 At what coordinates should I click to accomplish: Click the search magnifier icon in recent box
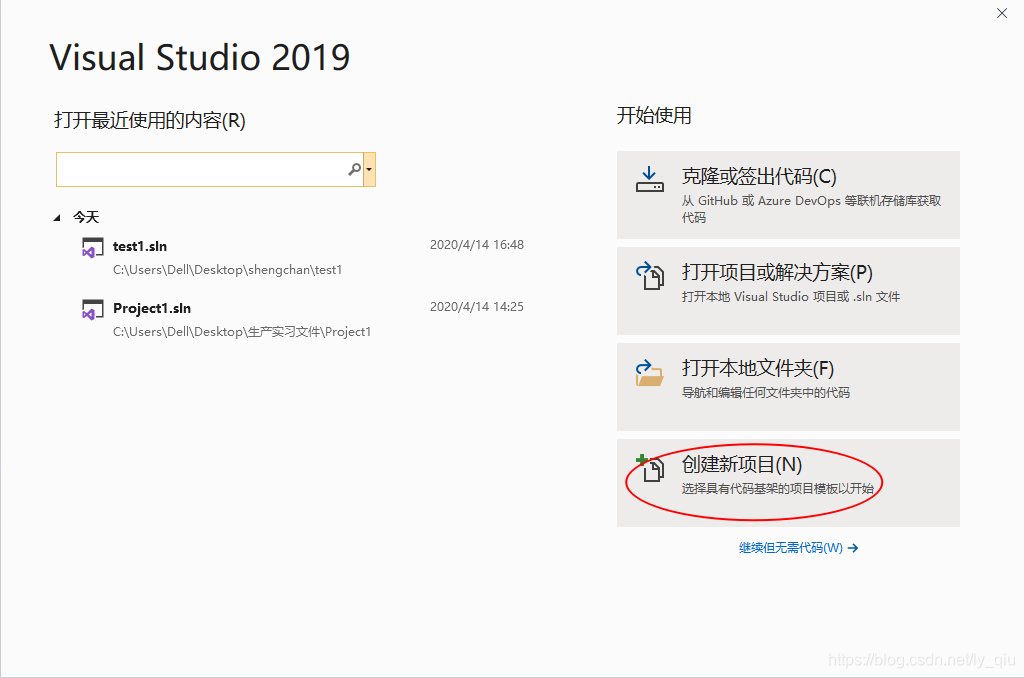[354, 170]
